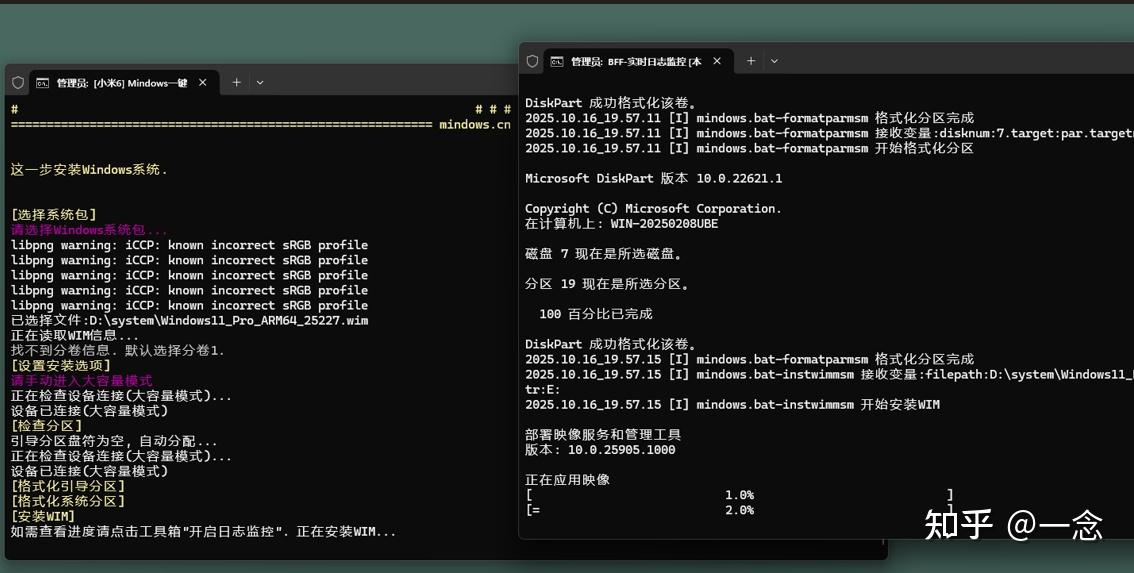1134x573 pixels.
Task: Click the [安装WIM] heading
Action: click(43, 516)
